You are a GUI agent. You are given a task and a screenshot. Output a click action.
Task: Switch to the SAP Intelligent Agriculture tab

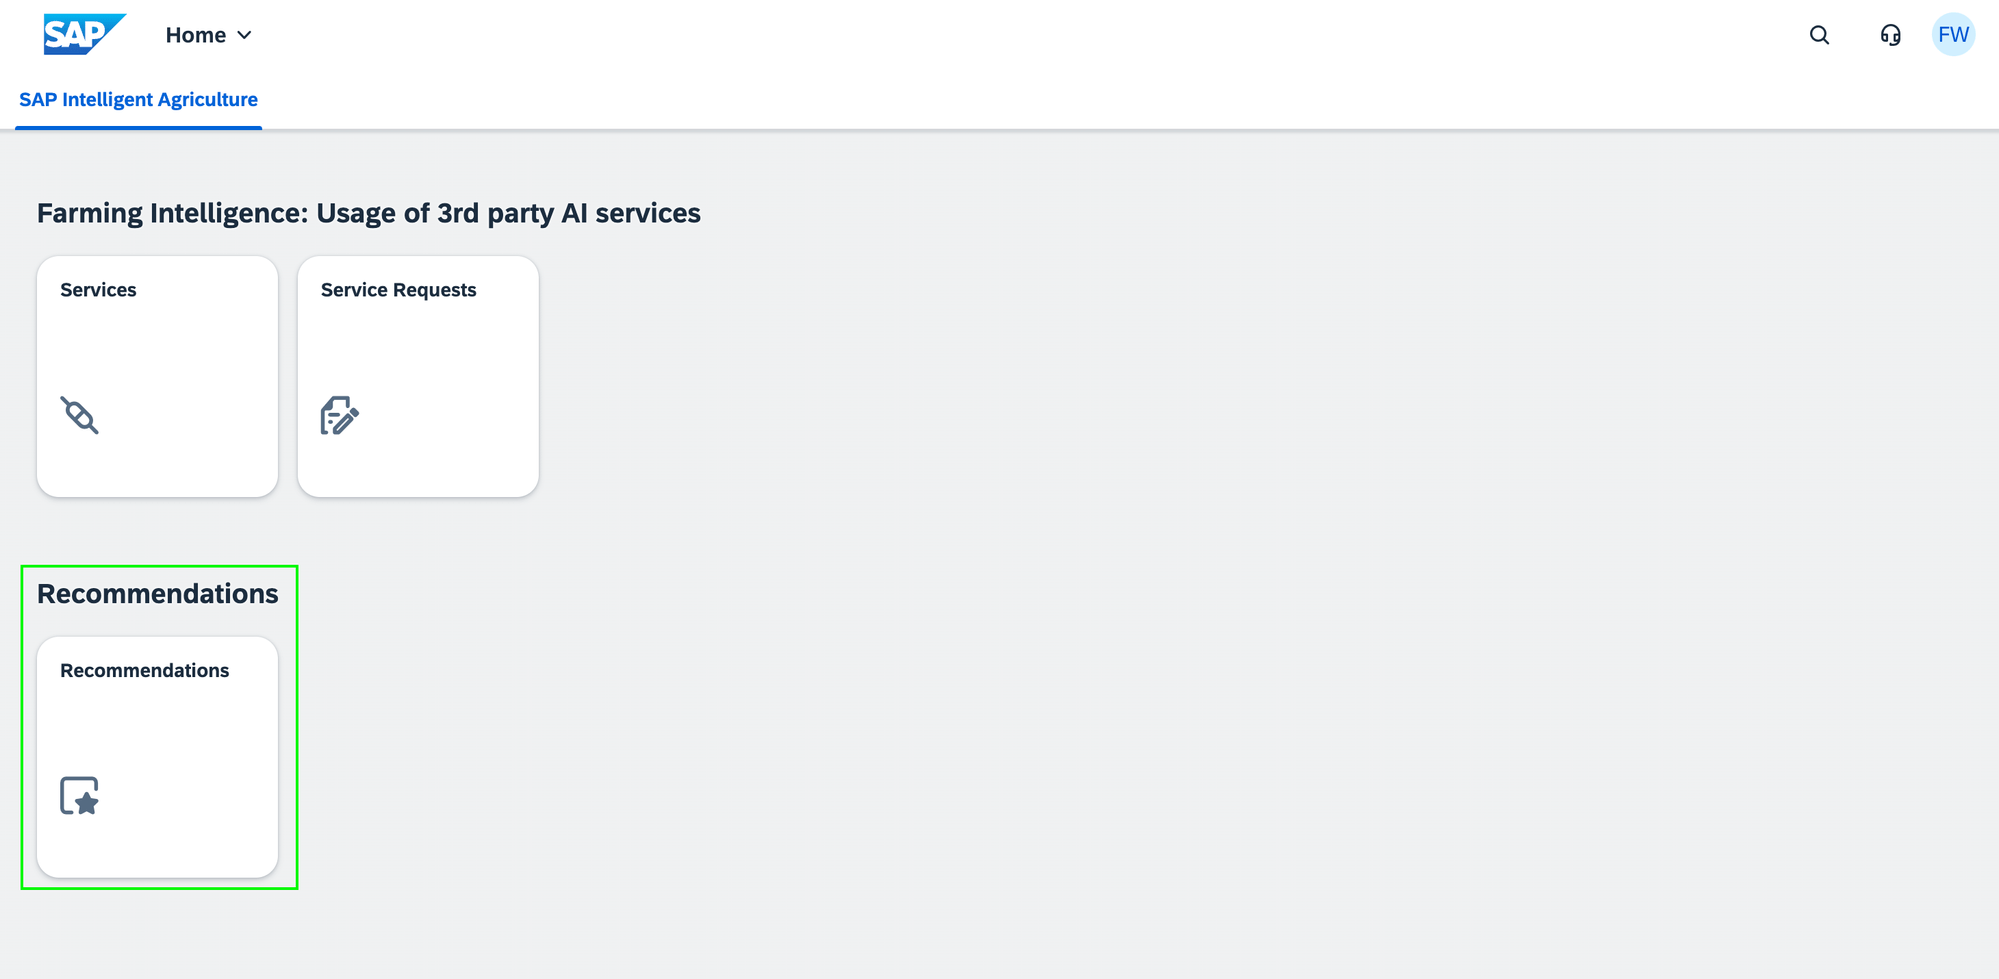[138, 99]
